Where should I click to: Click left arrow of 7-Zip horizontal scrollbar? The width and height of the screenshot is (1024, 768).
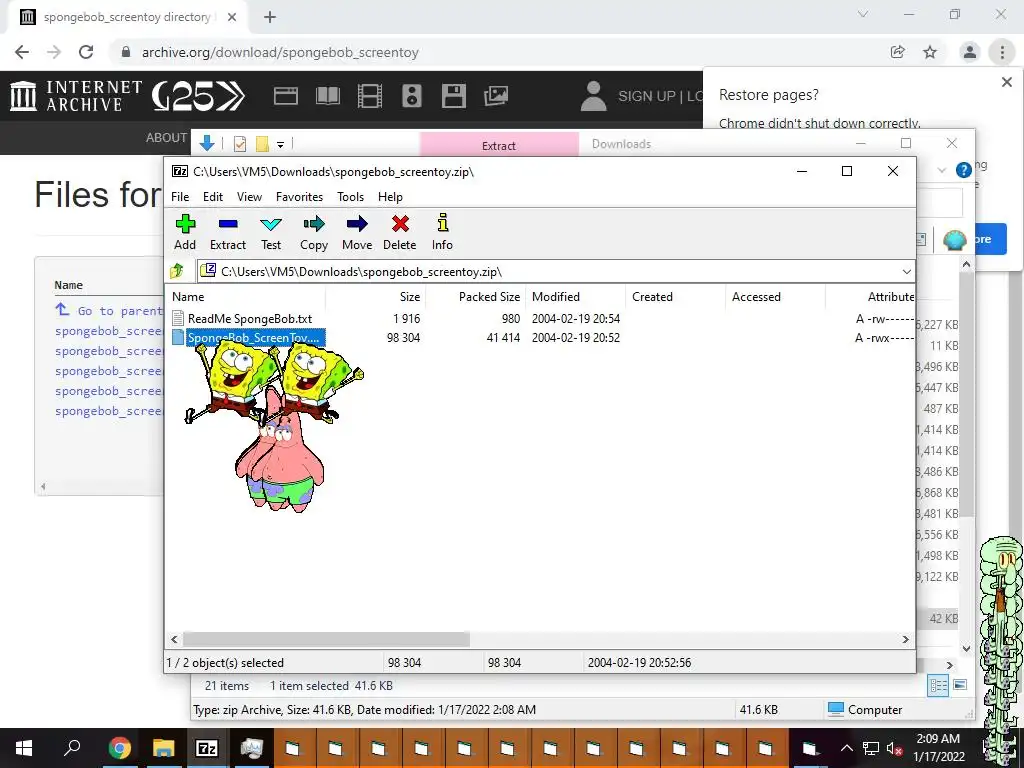pos(174,639)
